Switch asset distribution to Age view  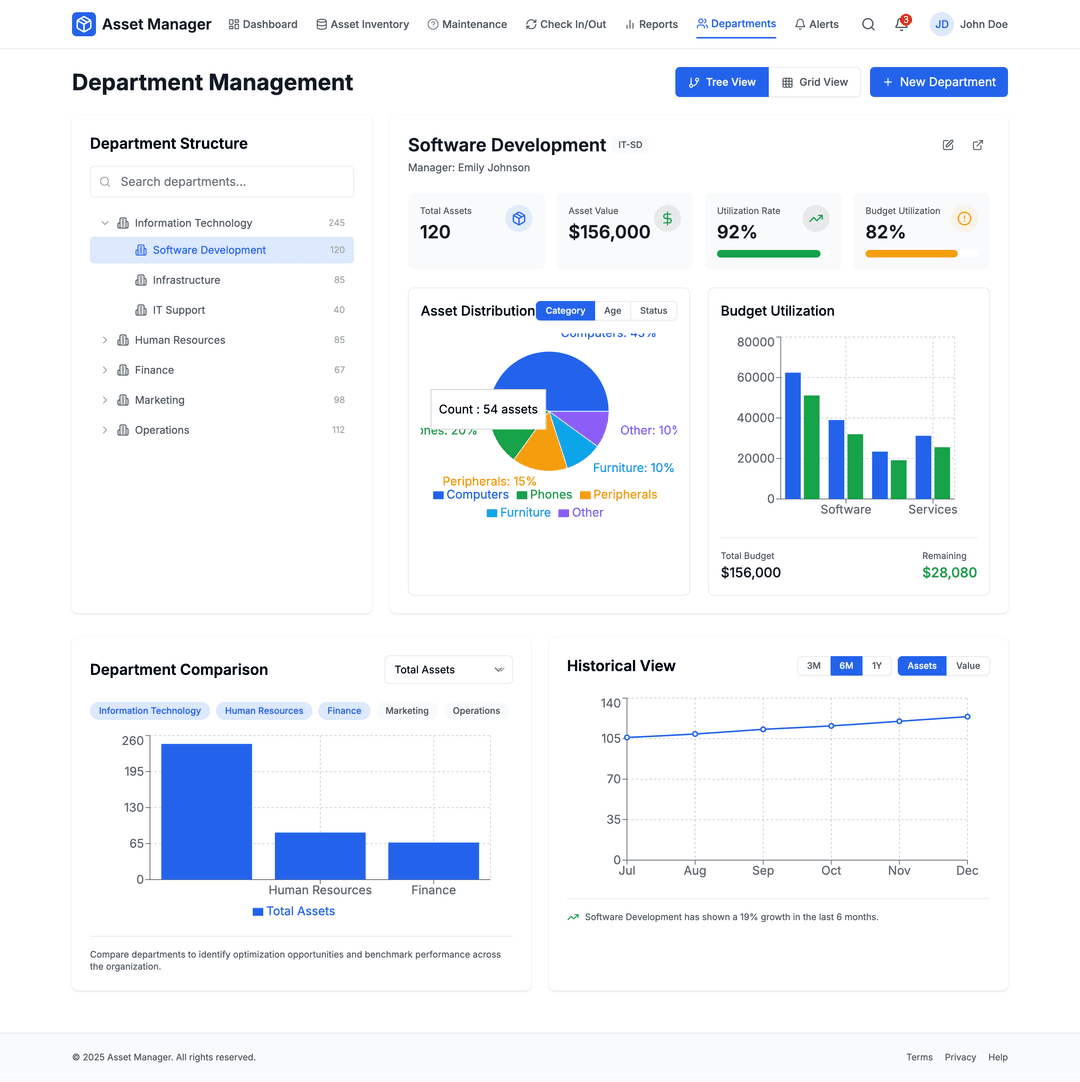pos(613,311)
